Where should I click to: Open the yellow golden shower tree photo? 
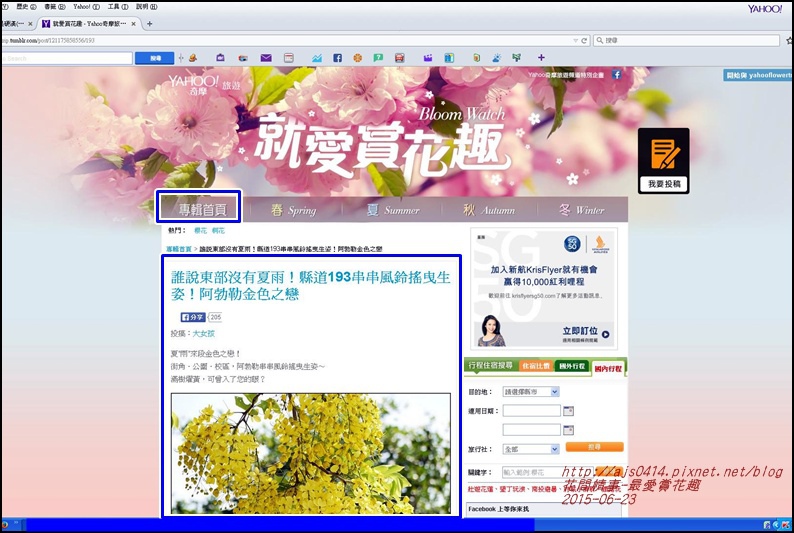click(310, 454)
